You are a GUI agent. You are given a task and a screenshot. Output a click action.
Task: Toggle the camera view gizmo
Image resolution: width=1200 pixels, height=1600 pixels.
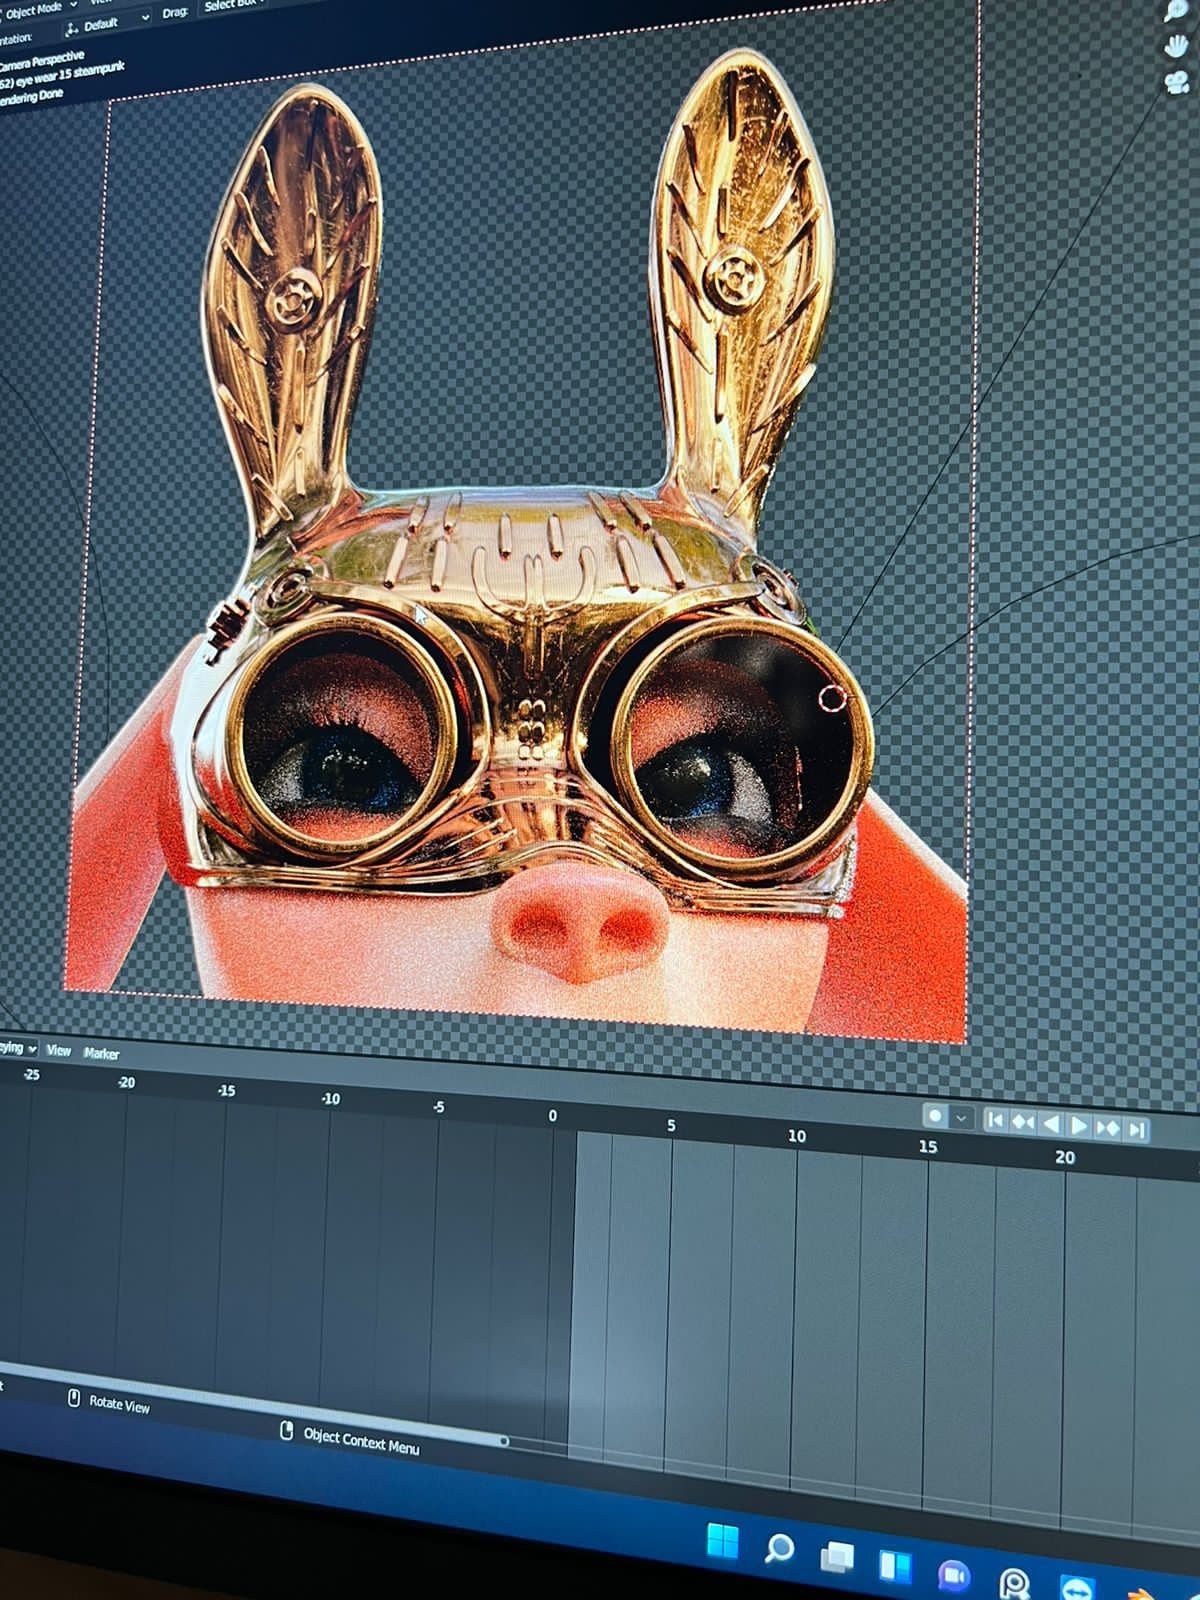pos(1179,81)
